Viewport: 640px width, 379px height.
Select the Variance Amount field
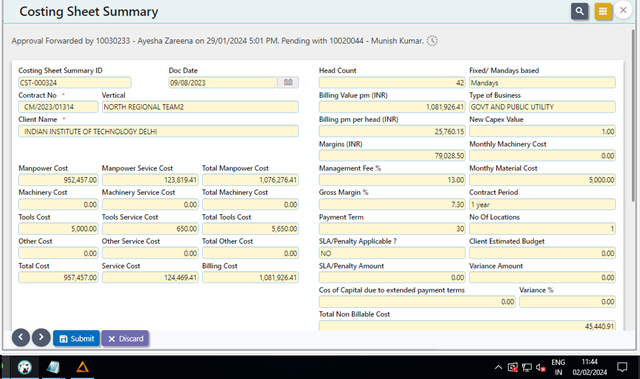(542, 277)
